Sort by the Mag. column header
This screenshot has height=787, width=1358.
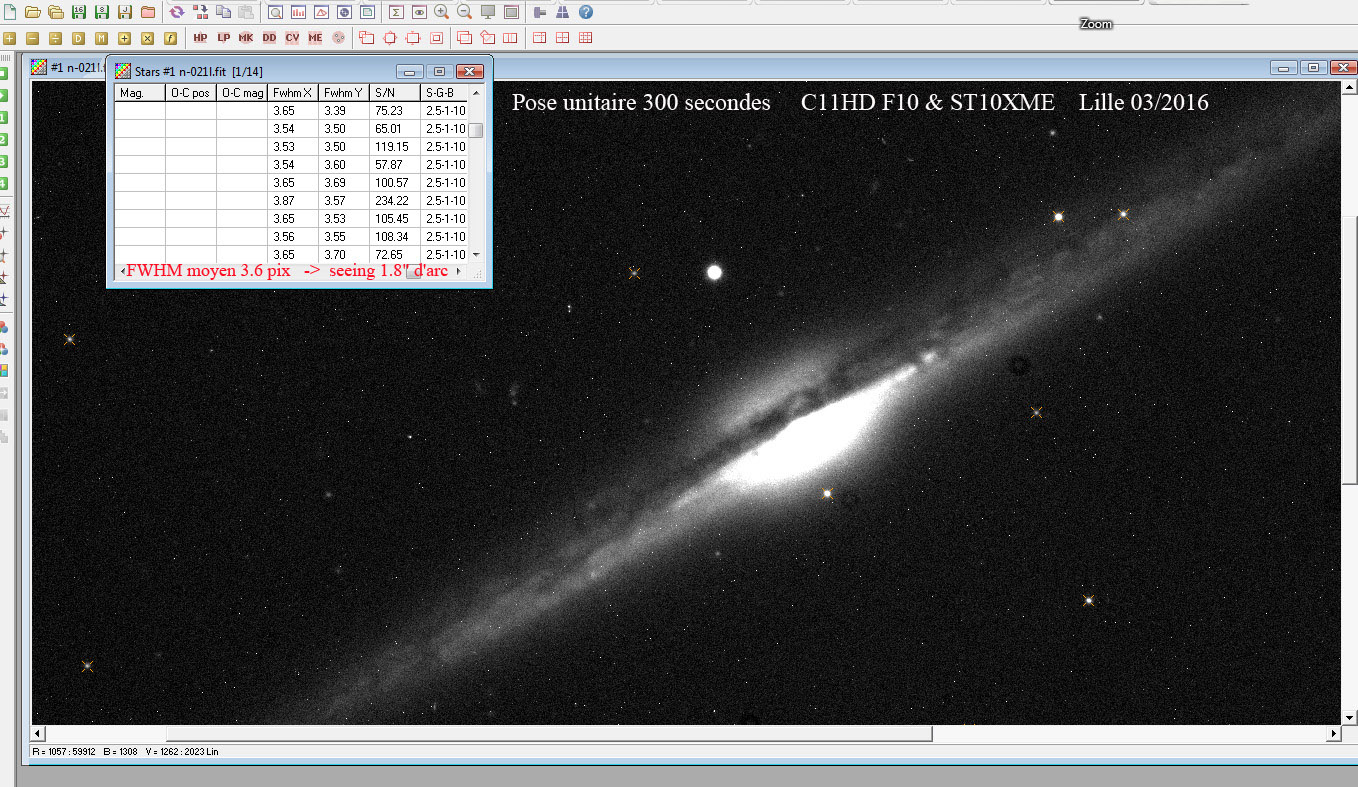140,93
